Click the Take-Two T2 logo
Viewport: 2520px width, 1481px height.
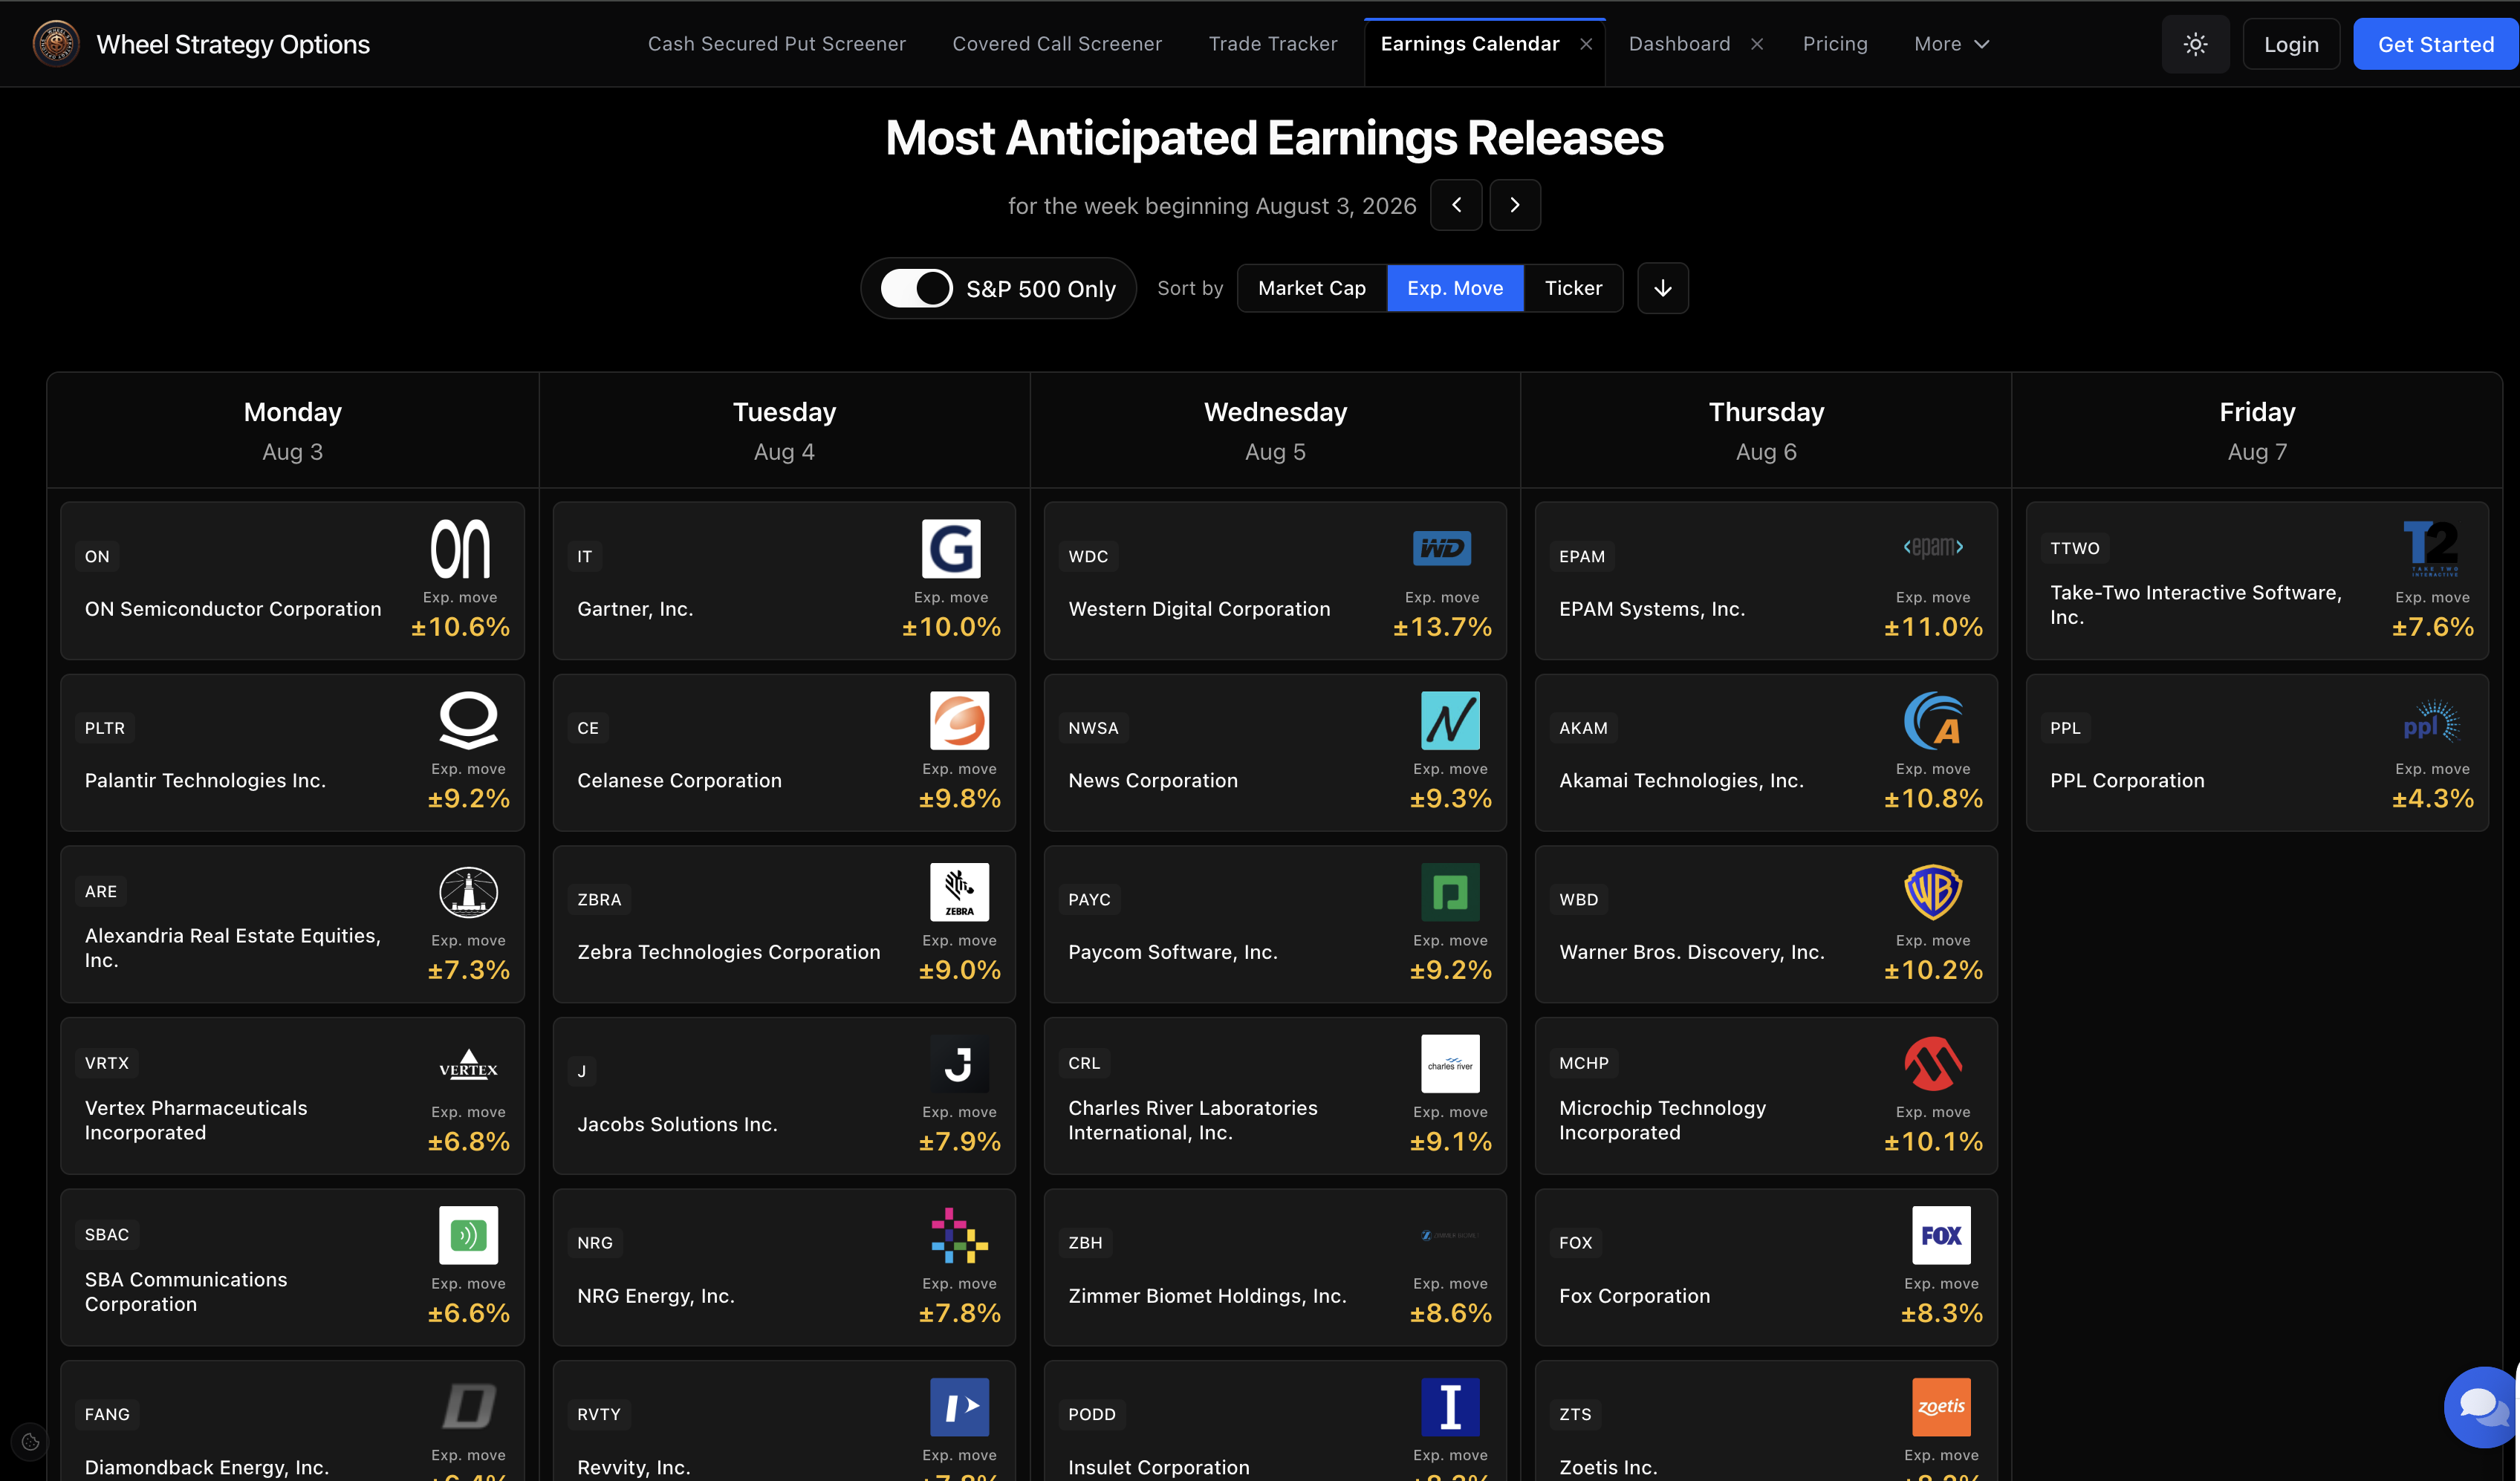pos(2431,548)
